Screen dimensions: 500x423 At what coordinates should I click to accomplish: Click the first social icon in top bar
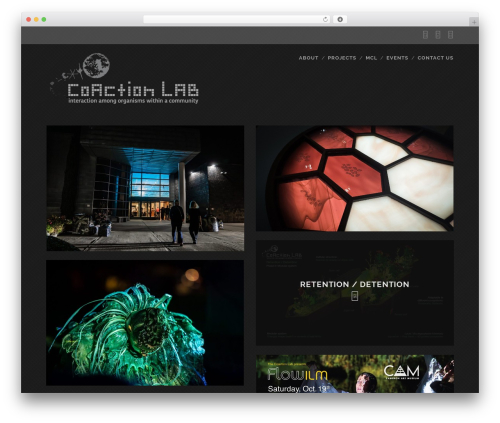(x=425, y=35)
